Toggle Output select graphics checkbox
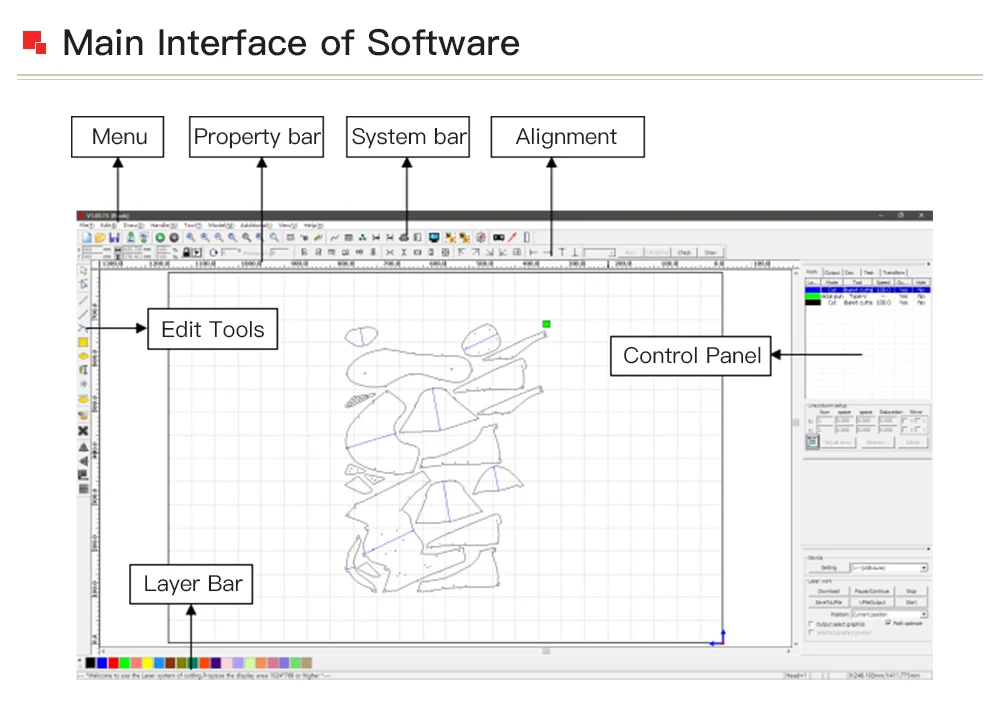 point(811,625)
